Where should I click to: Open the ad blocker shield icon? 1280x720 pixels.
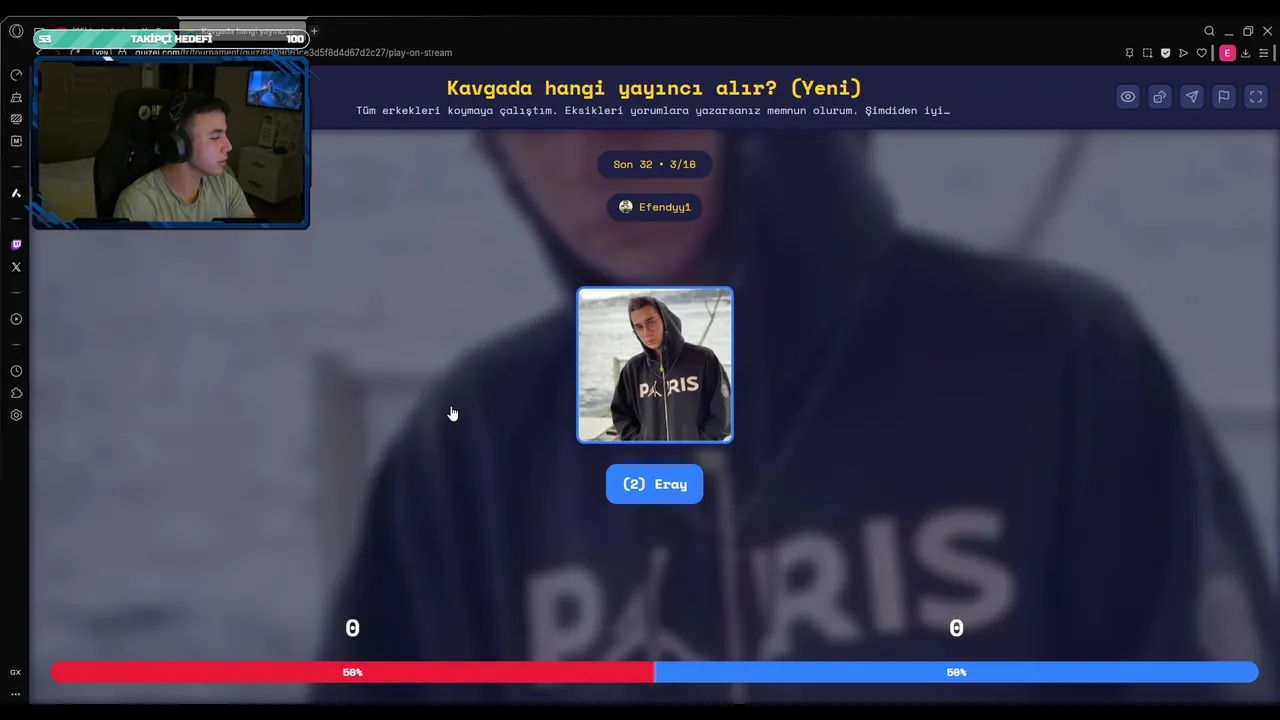click(1165, 53)
